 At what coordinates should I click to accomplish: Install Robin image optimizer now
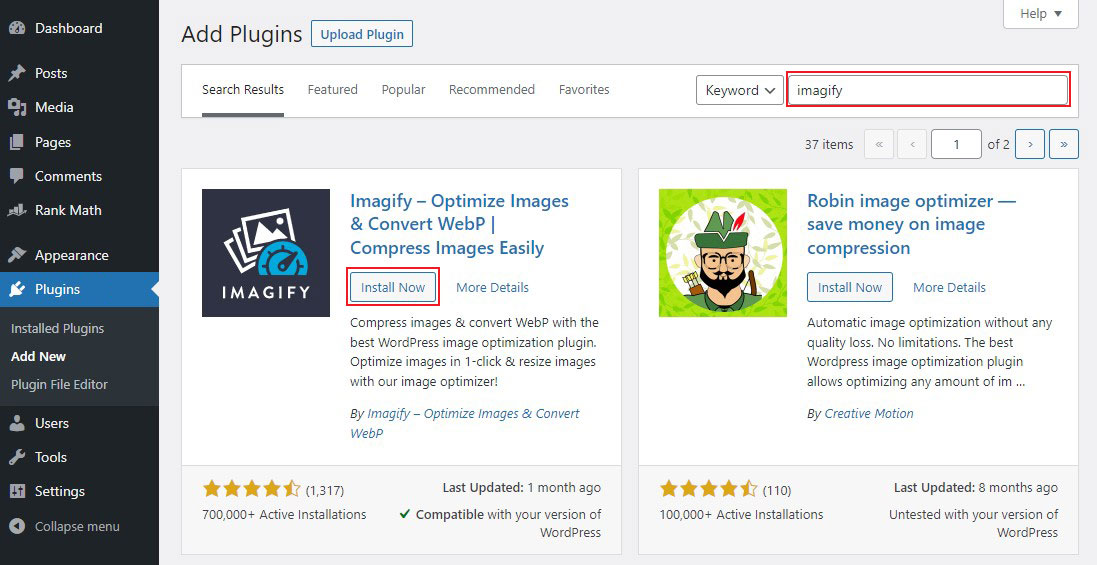[850, 287]
